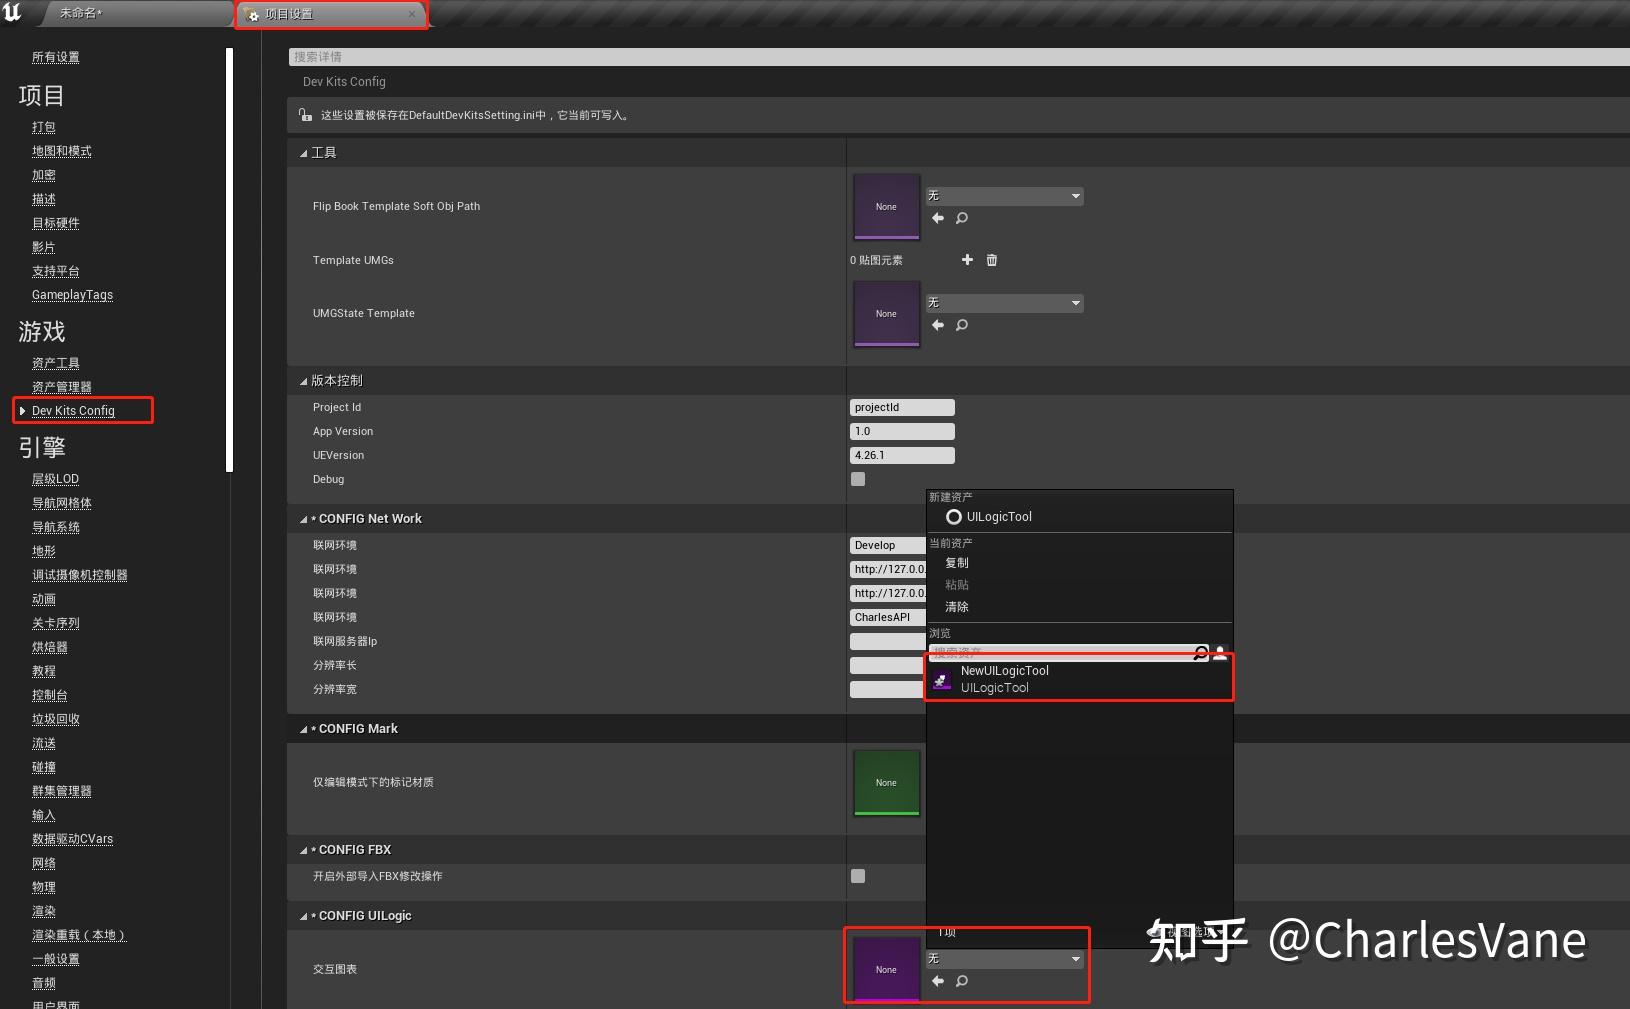Image resolution: width=1630 pixels, height=1009 pixels.
Task: Collapse the 版本控制 section
Action: click(x=303, y=380)
